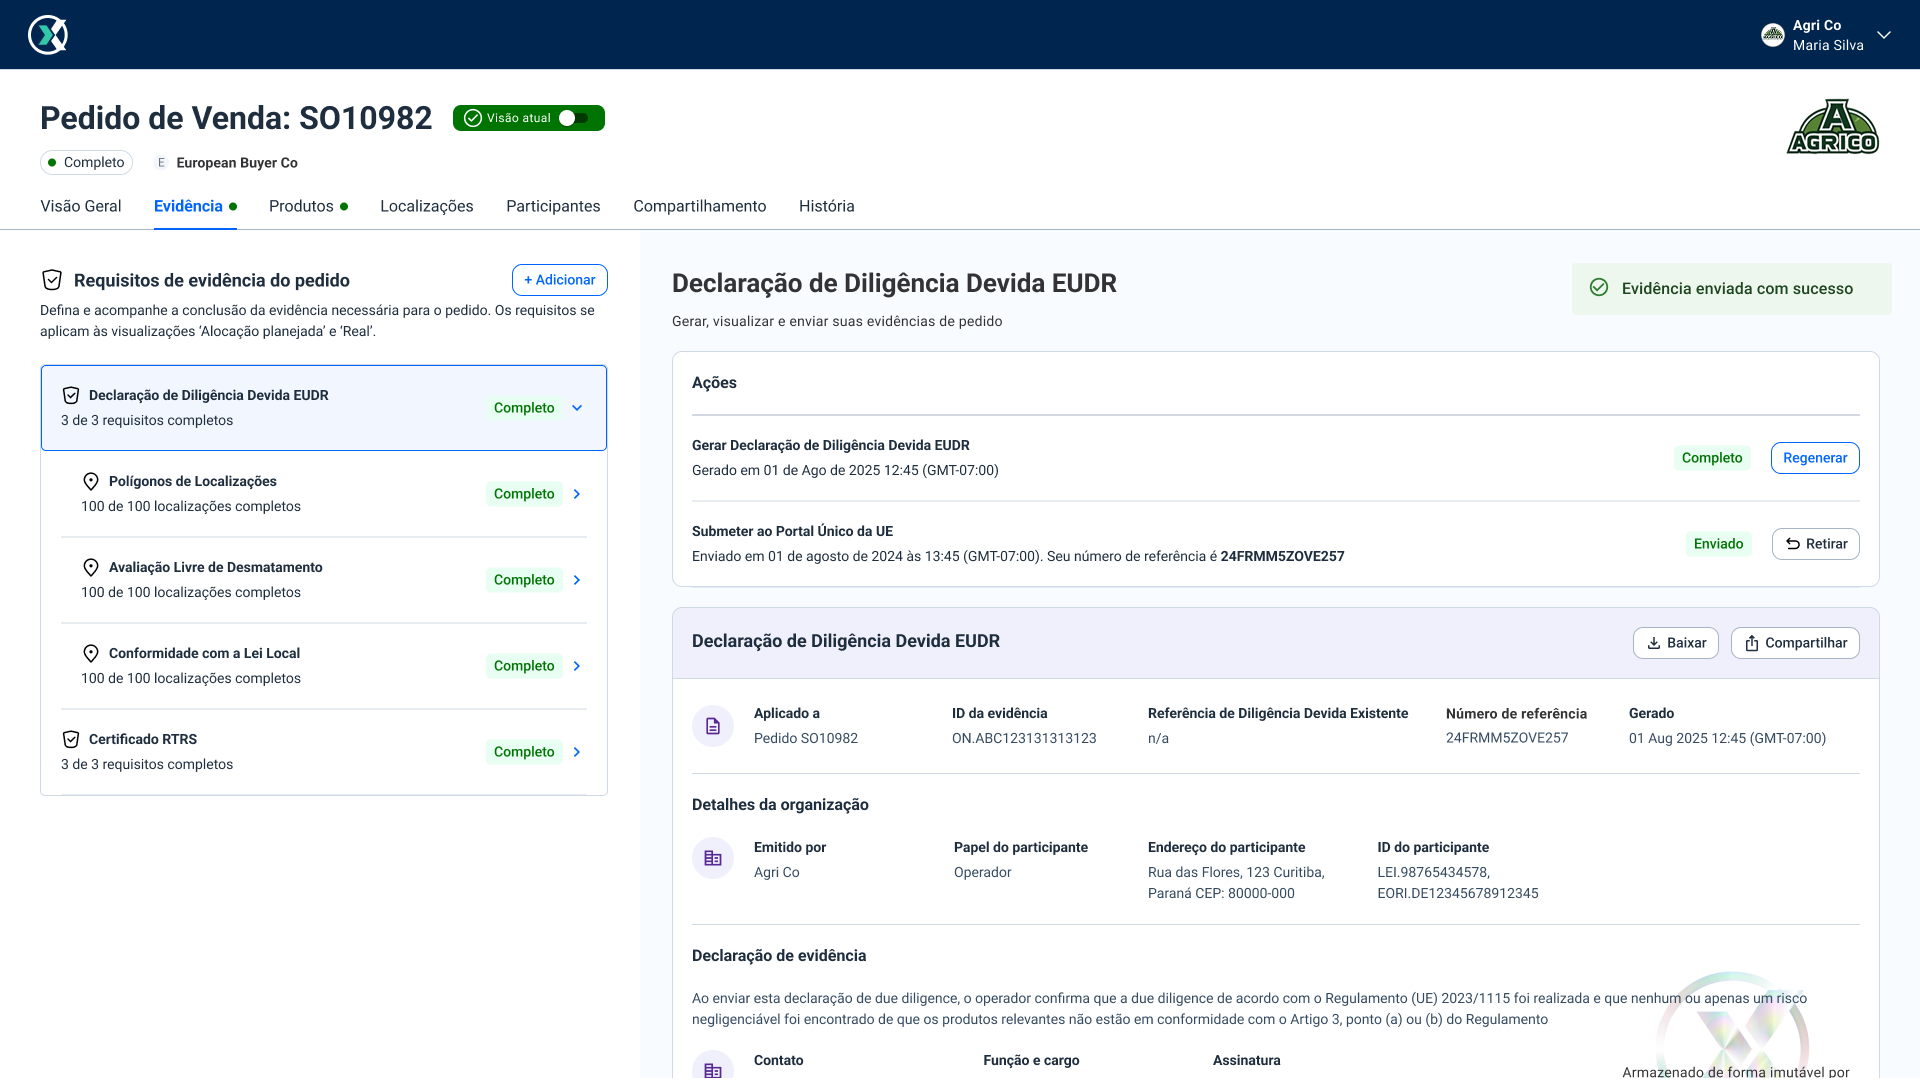Expand Avaliação Livre de Desmatamento row chevron
This screenshot has height=1080, width=1920.
(577, 580)
